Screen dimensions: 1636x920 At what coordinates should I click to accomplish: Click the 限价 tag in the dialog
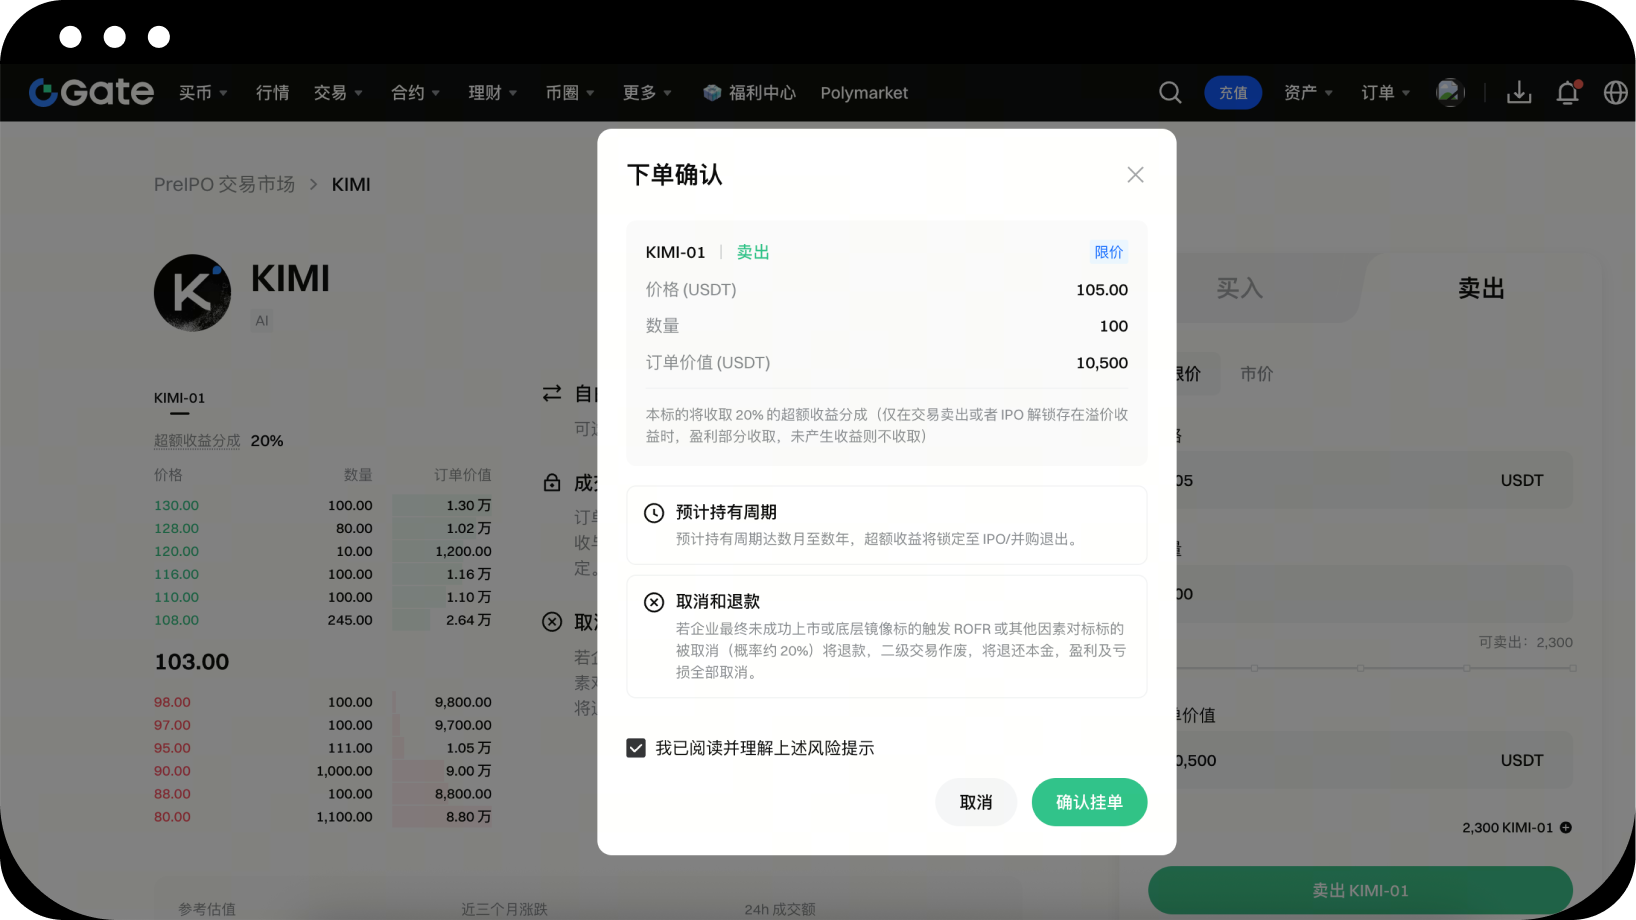click(1109, 252)
